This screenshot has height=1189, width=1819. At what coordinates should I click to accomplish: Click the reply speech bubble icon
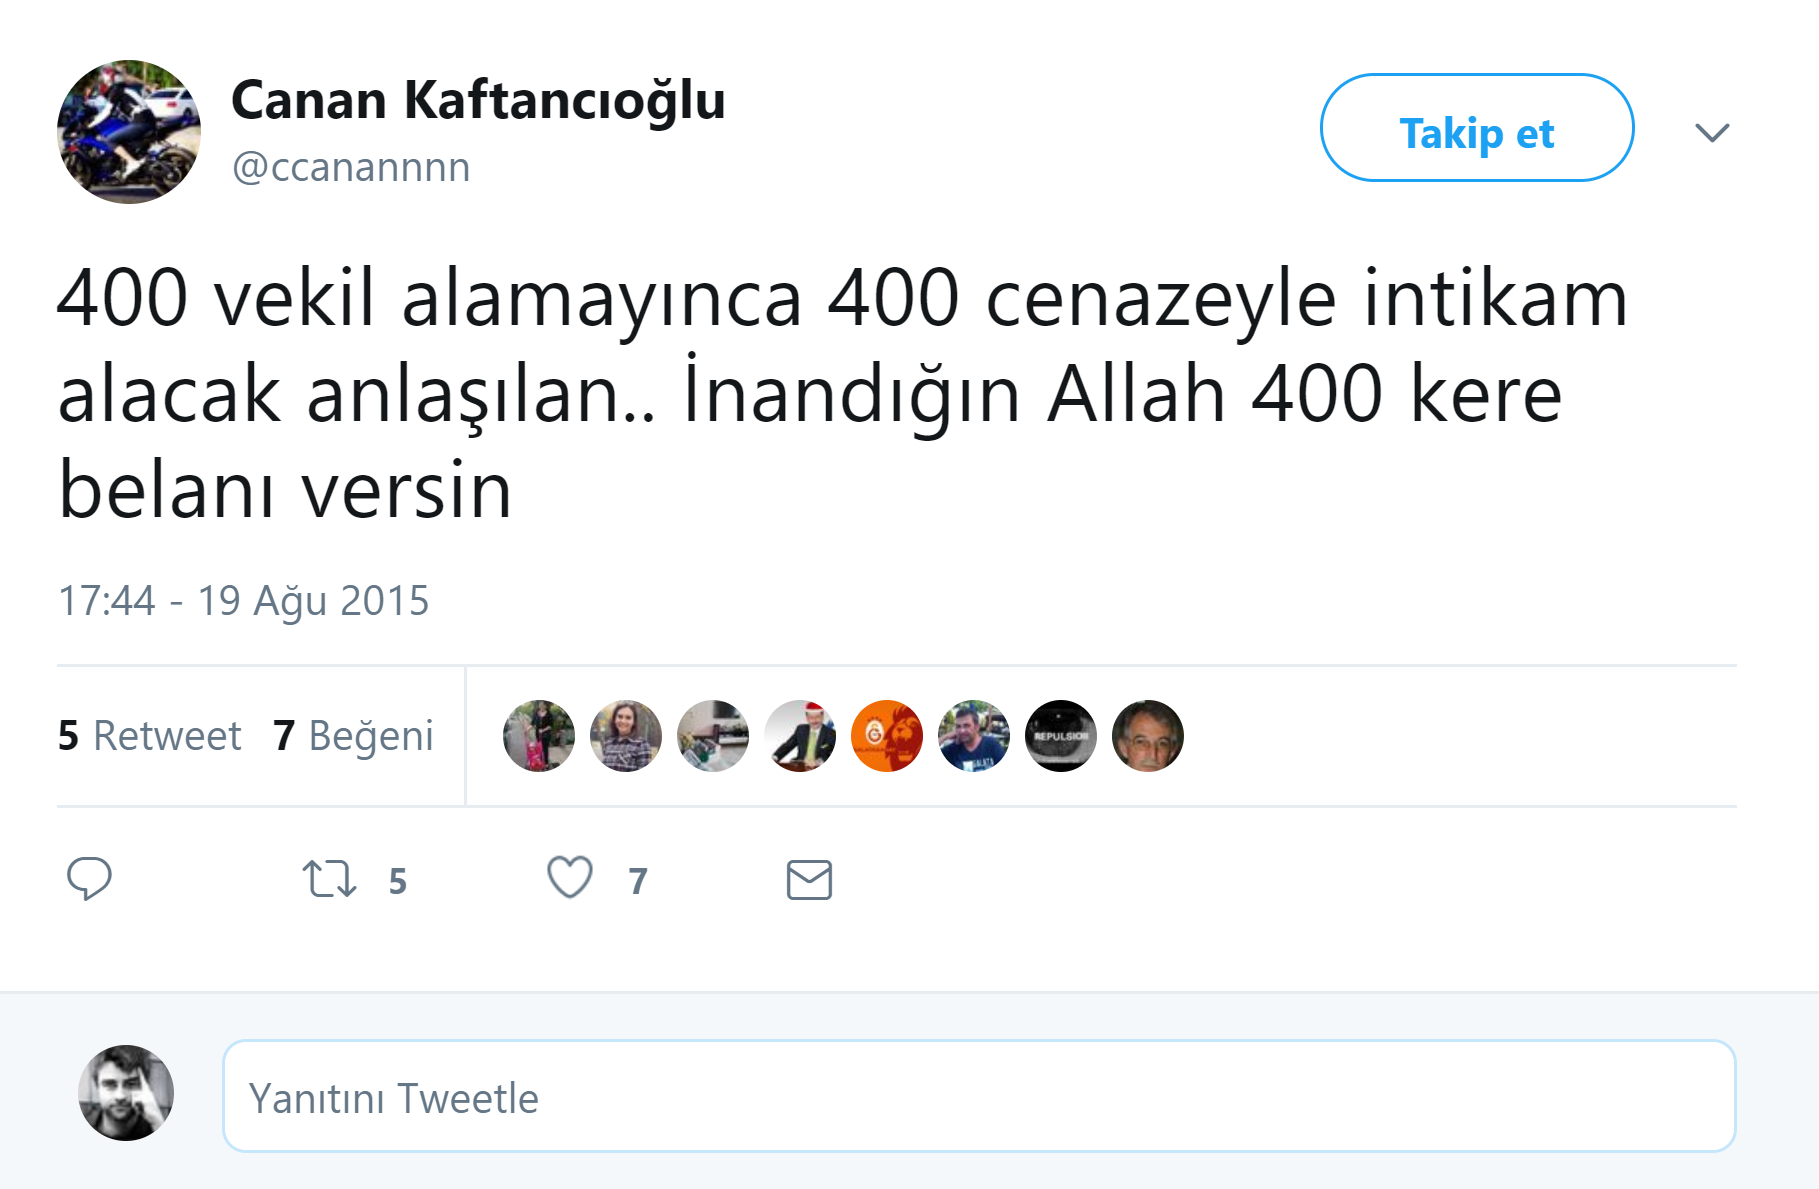coord(89,879)
